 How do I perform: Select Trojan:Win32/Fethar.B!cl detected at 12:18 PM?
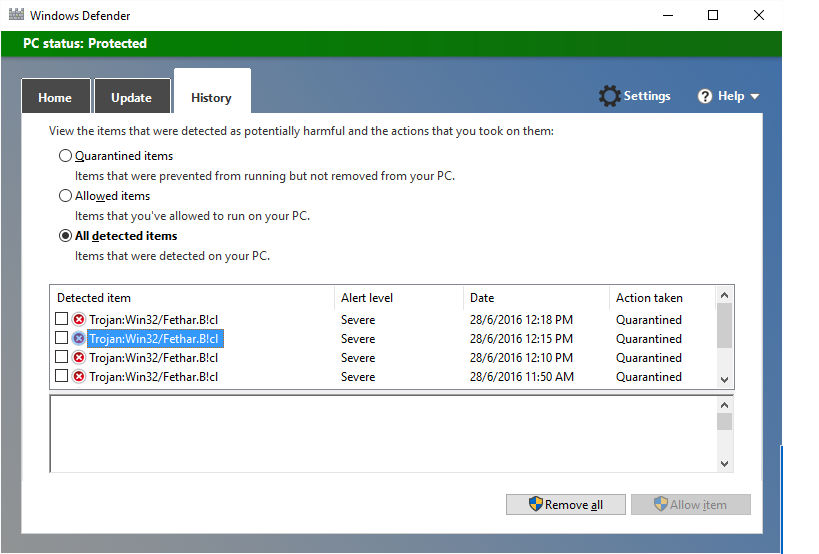(x=154, y=320)
